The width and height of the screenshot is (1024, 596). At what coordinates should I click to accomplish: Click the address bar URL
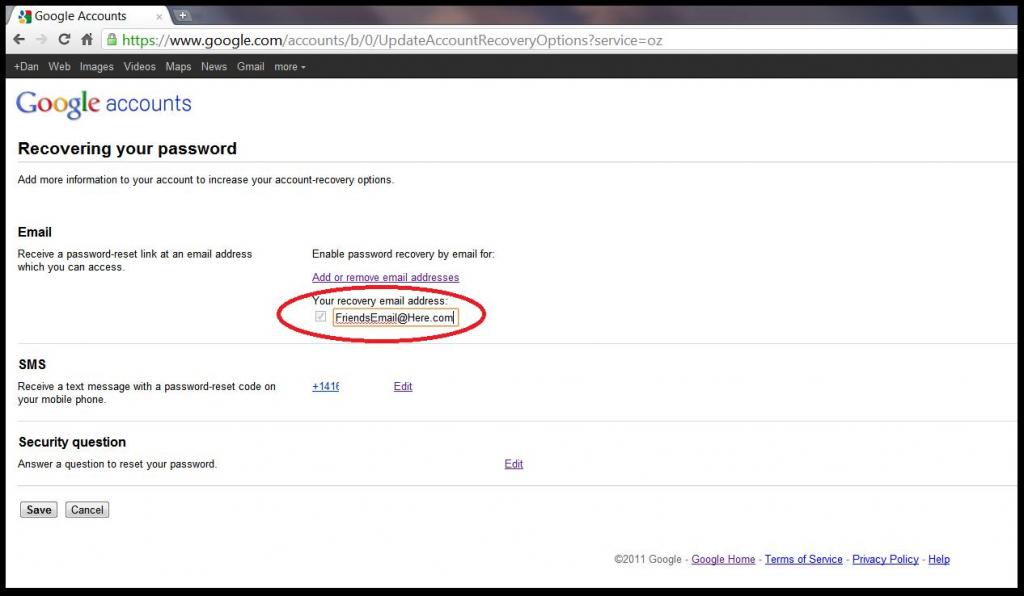pyautogui.click(x=392, y=40)
